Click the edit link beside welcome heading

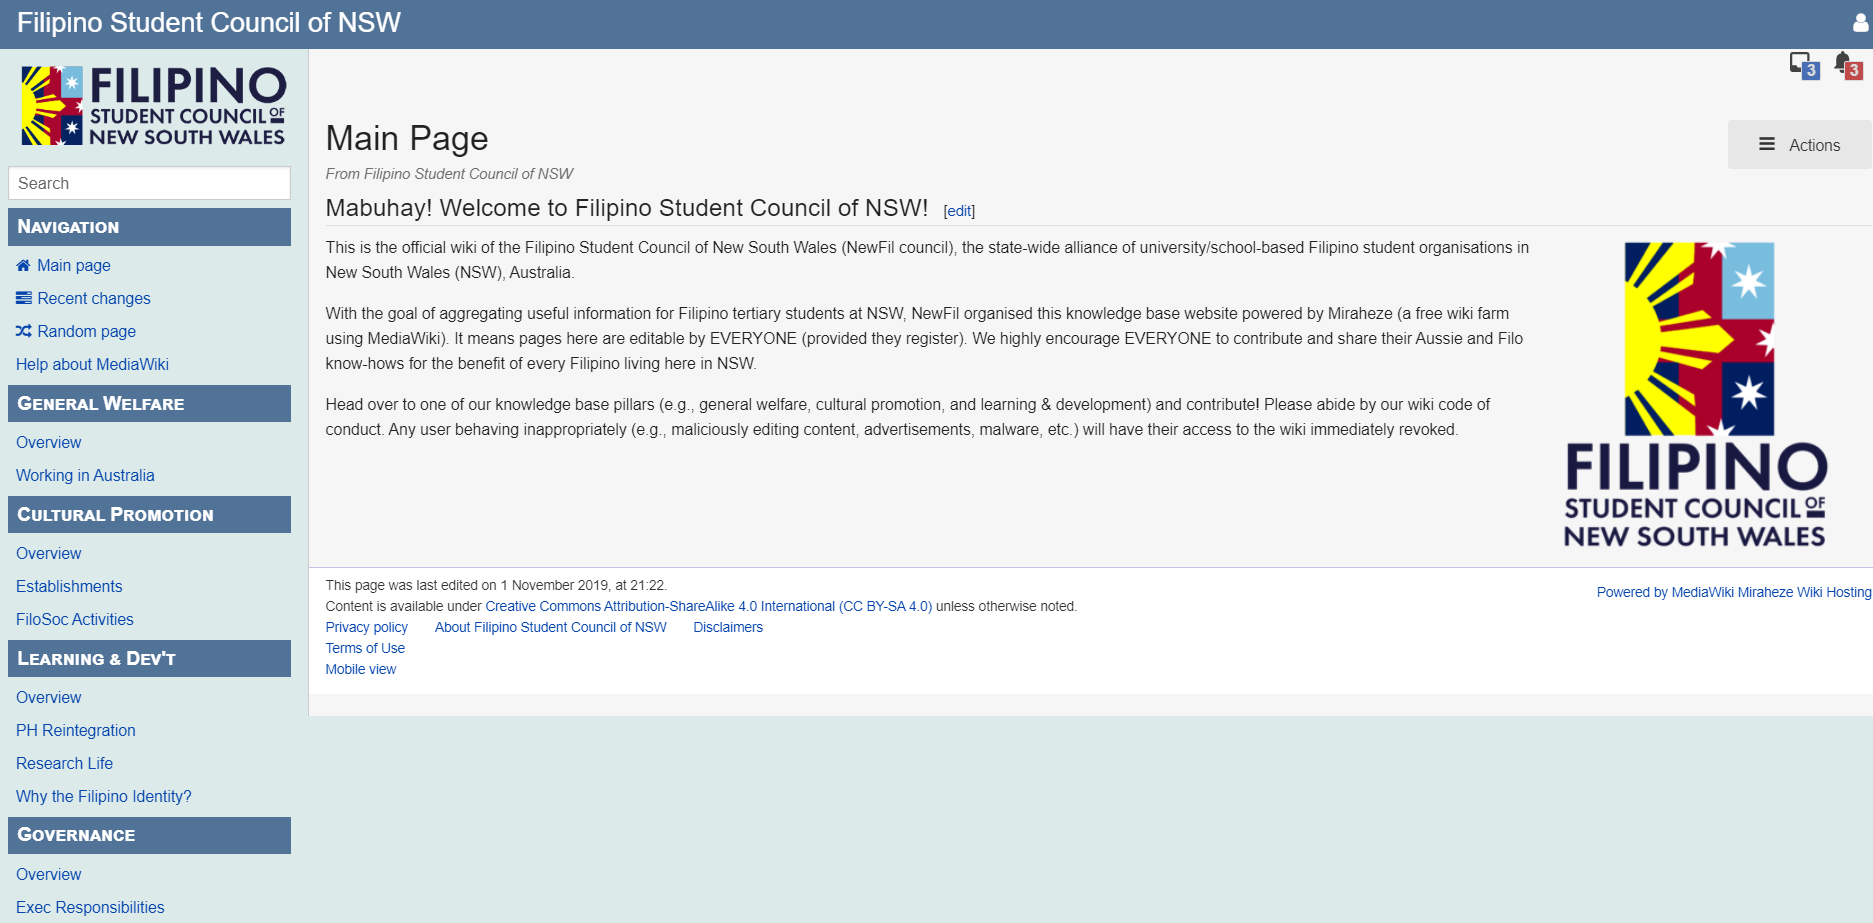coord(959,211)
